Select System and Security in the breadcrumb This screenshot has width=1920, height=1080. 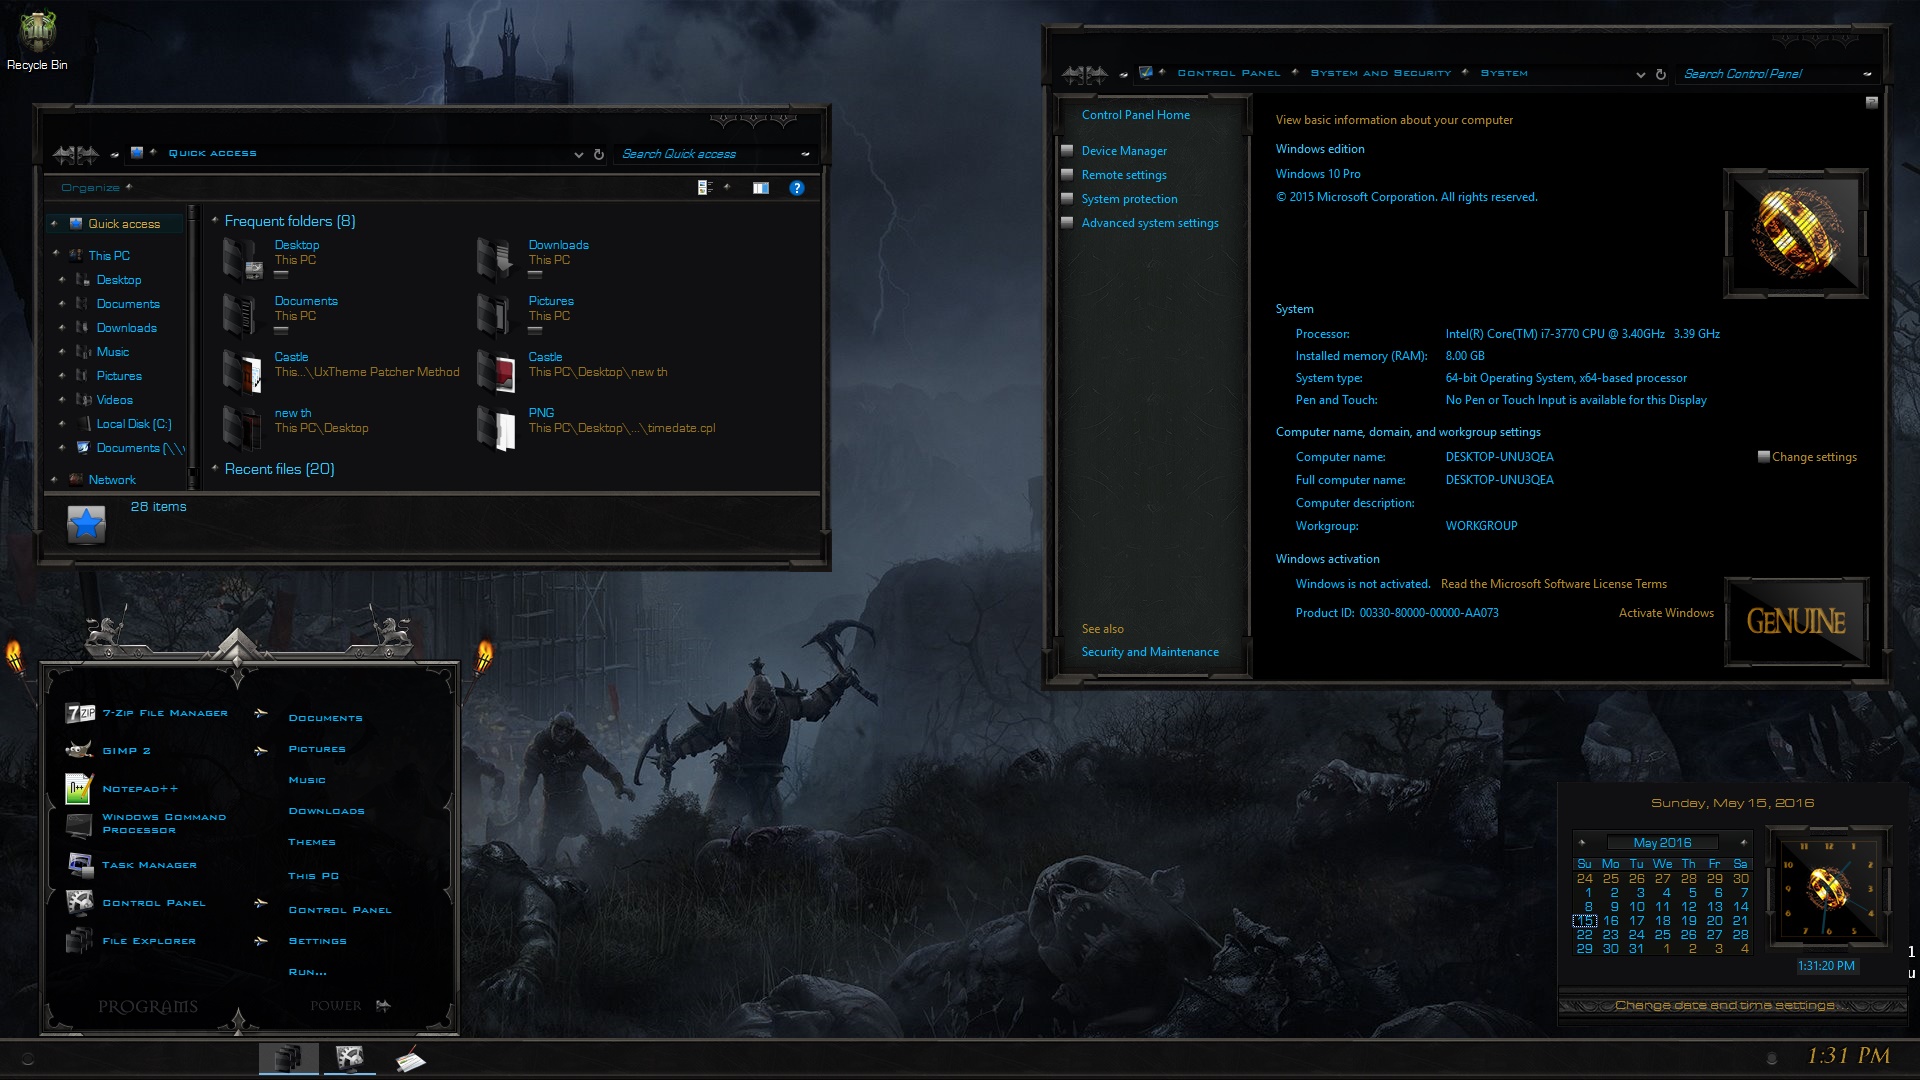pyautogui.click(x=1380, y=72)
